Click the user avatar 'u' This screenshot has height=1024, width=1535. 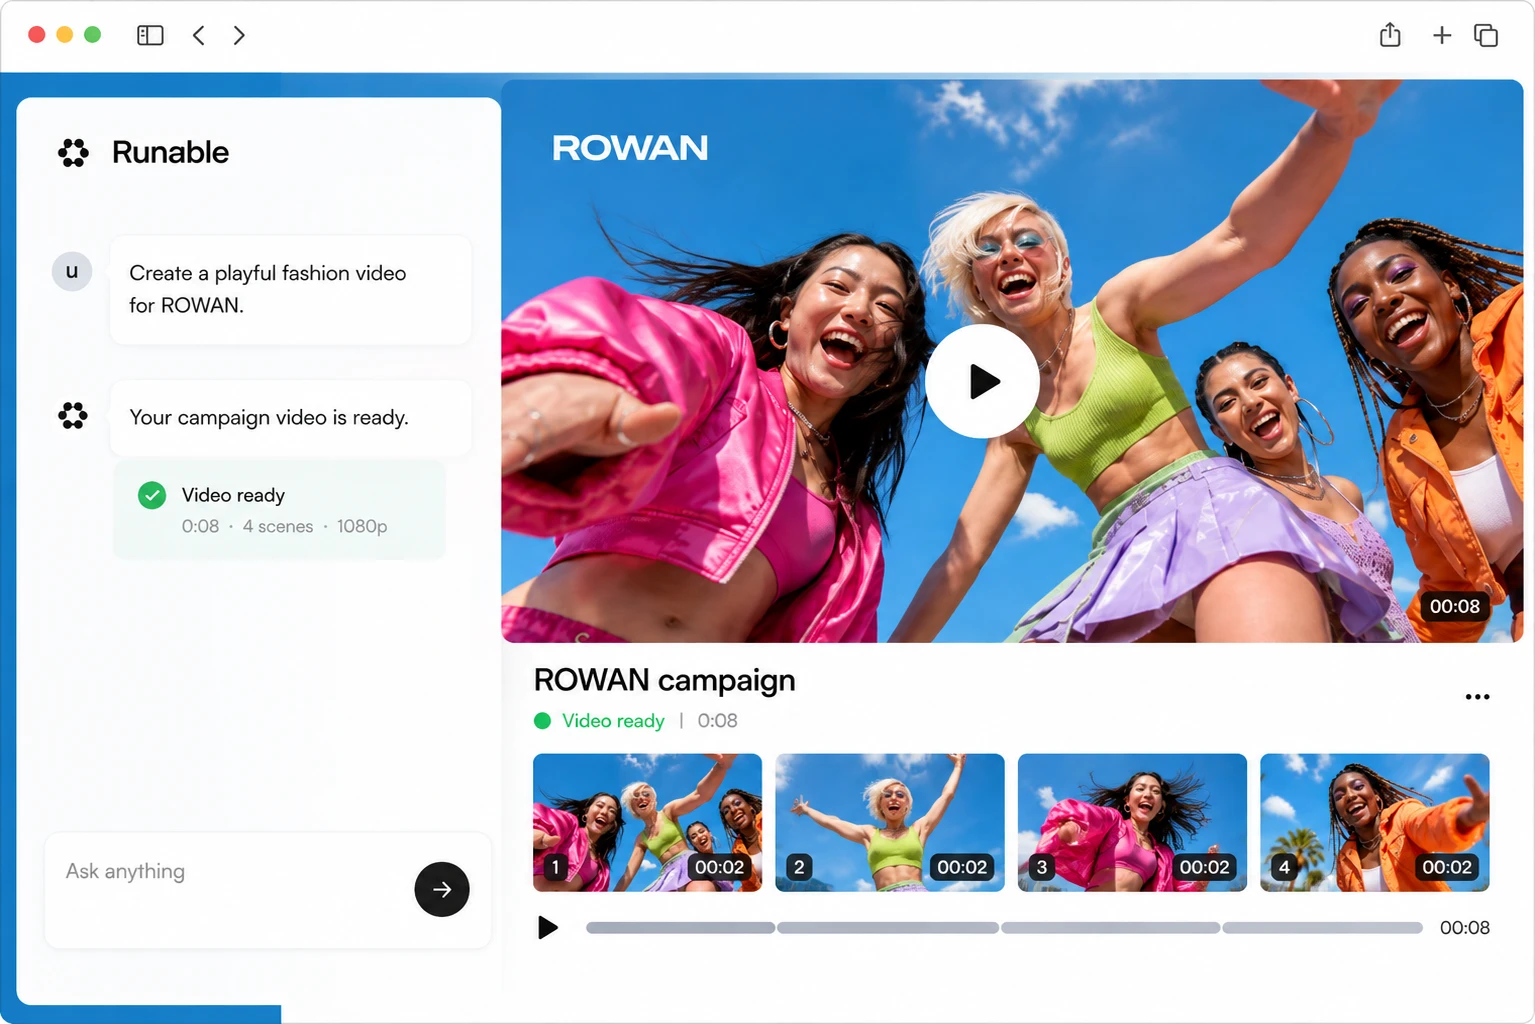coord(72,271)
